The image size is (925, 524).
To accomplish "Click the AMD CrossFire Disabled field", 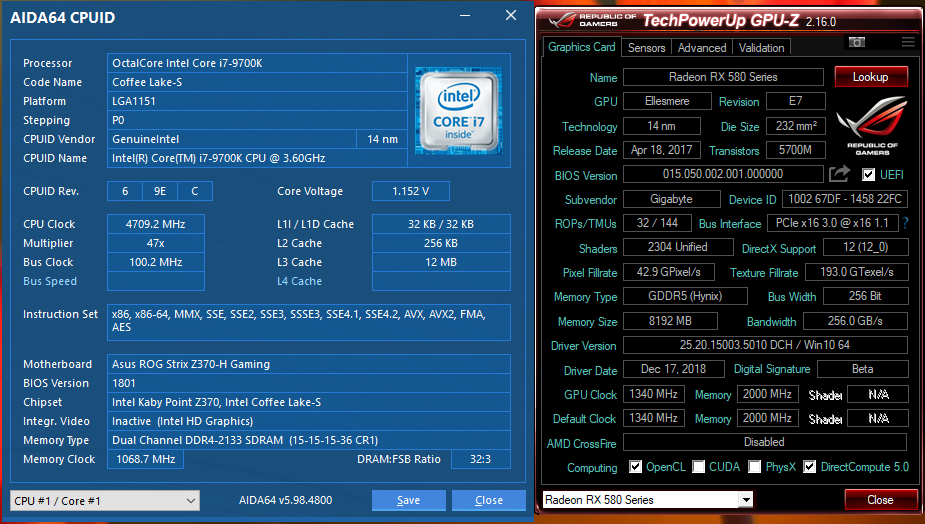I will coord(765,442).
